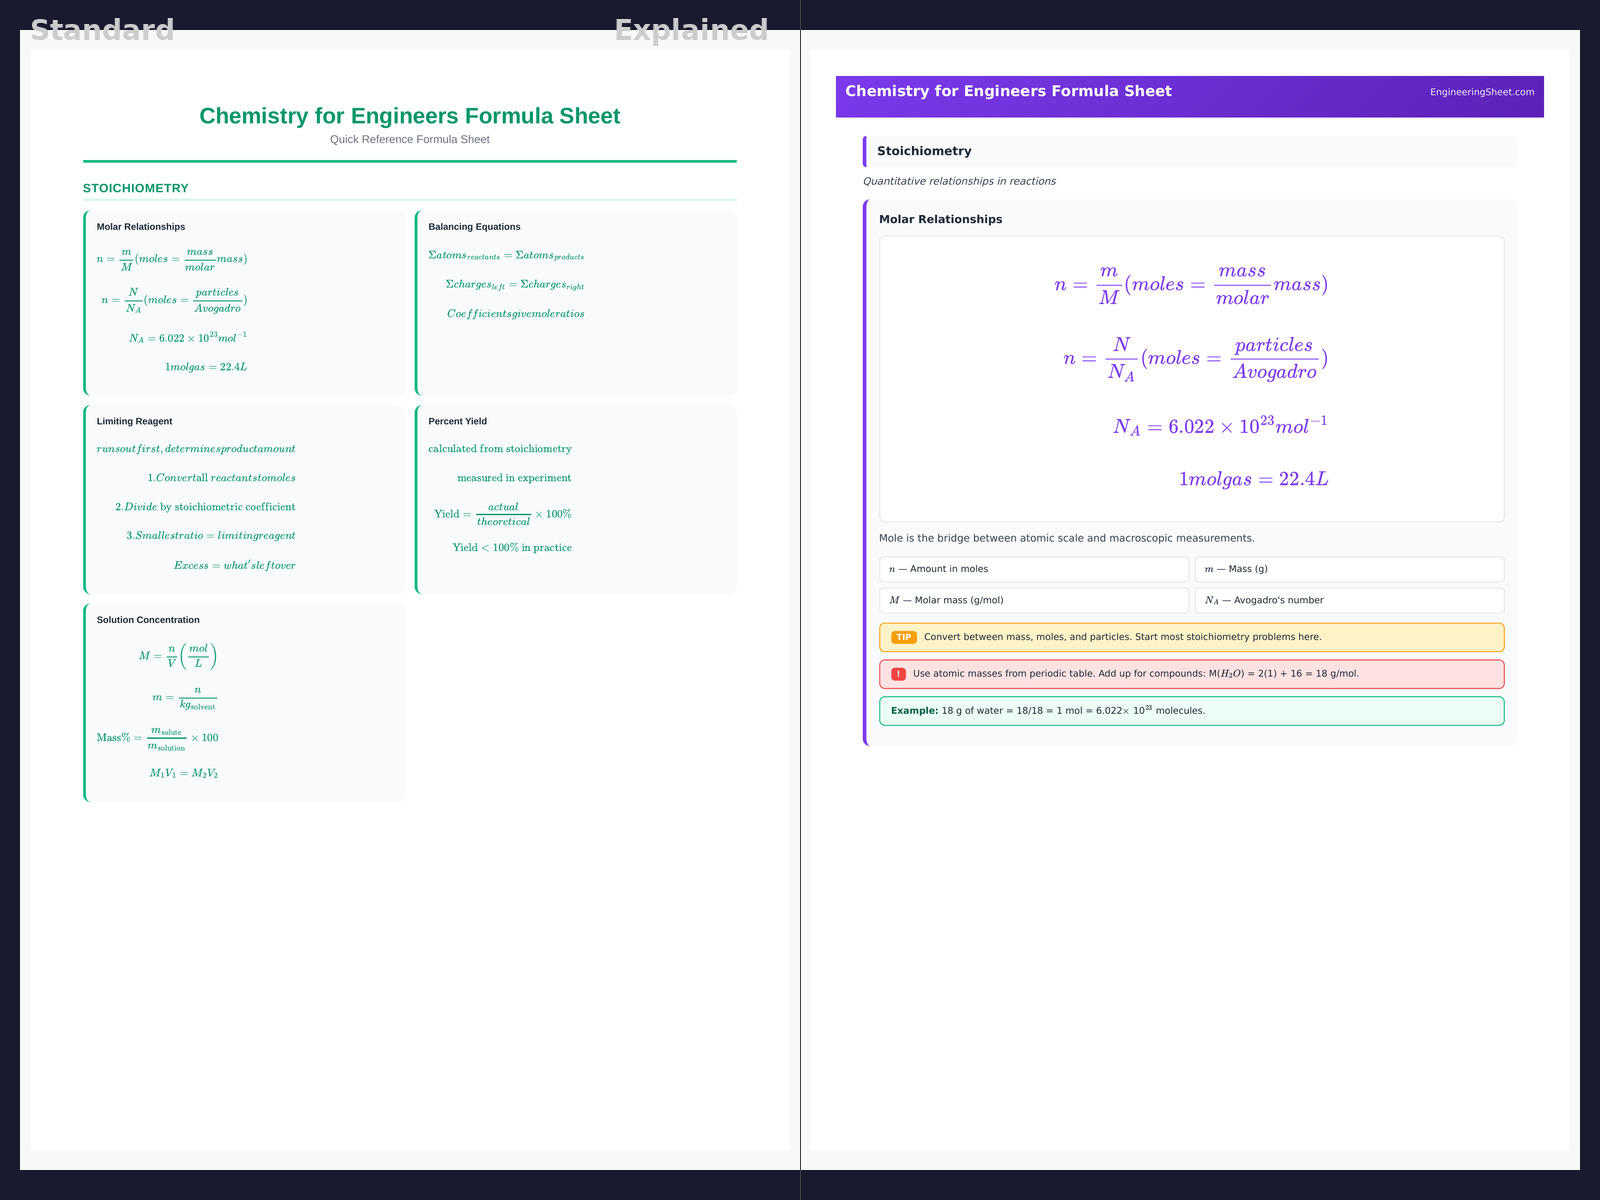The image size is (1600, 1200).
Task: Select the Limiting Reagent card heading
Action: 134,421
